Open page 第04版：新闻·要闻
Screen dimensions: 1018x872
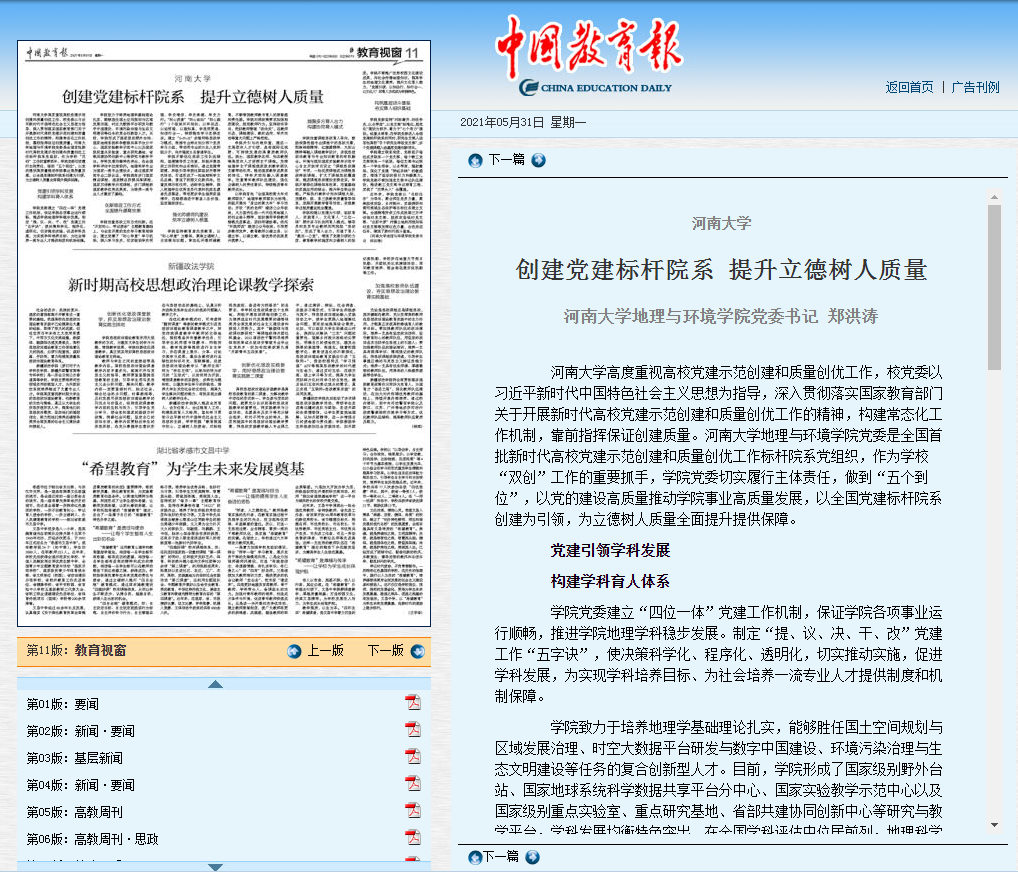(x=81, y=786)
